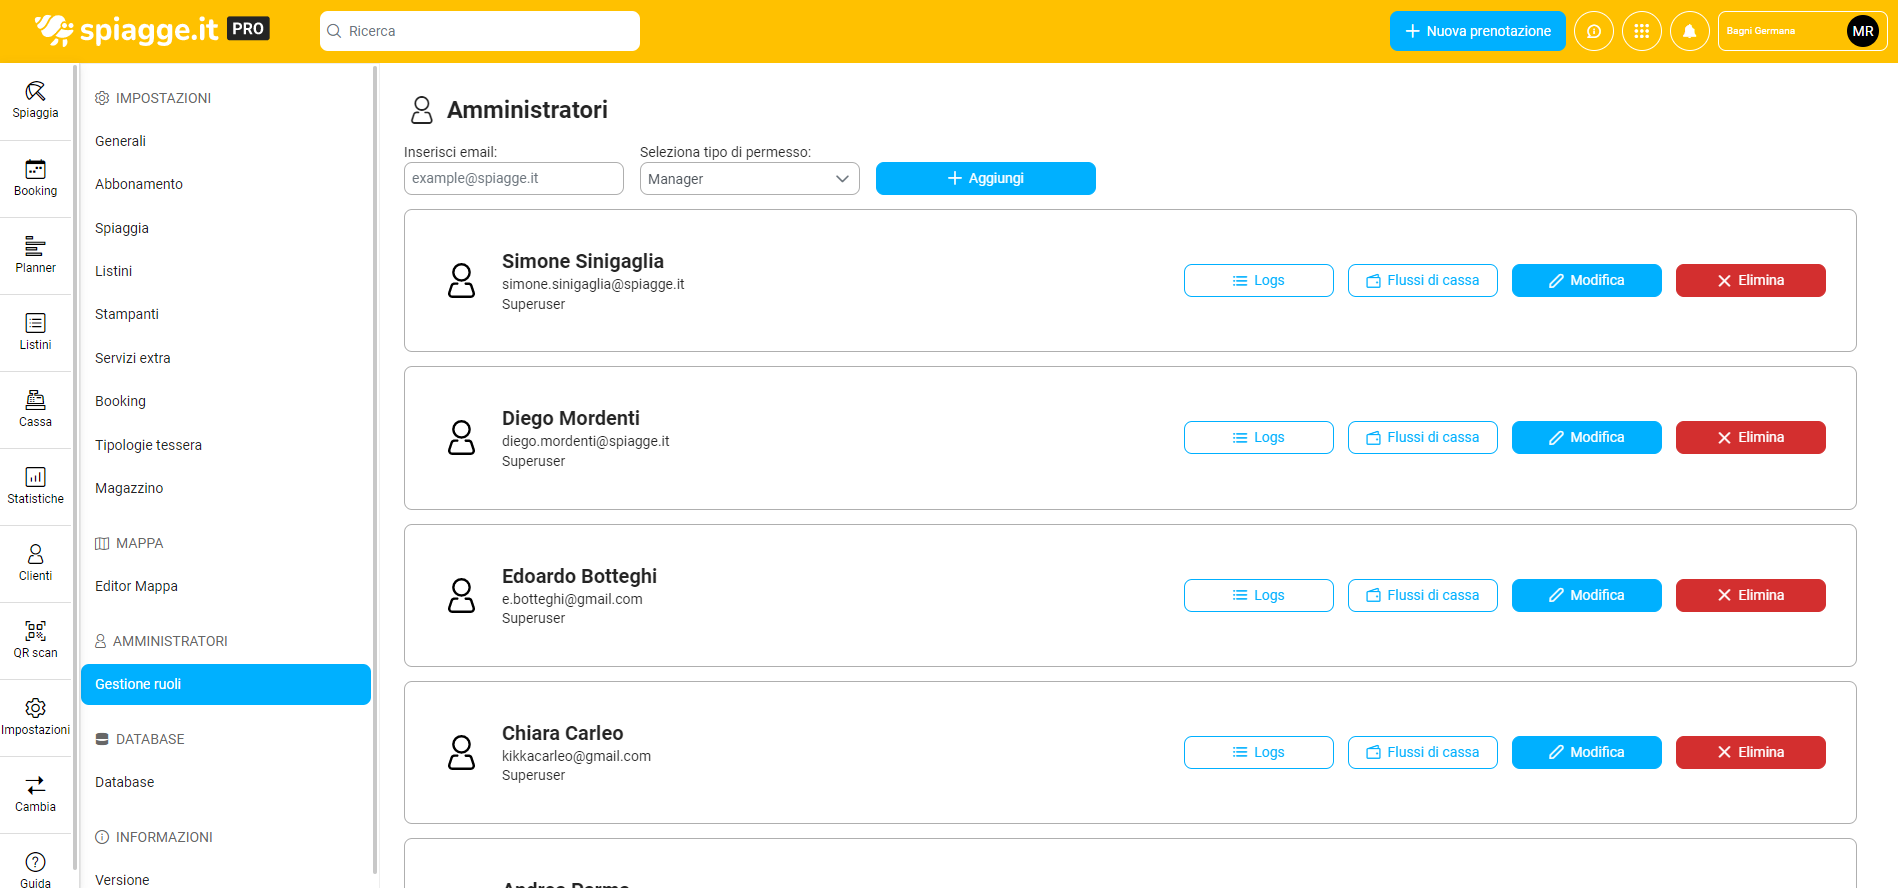The width and height of the screenshot is (1898, 888).
Task: Click the email input field
Action: [513, 178]
